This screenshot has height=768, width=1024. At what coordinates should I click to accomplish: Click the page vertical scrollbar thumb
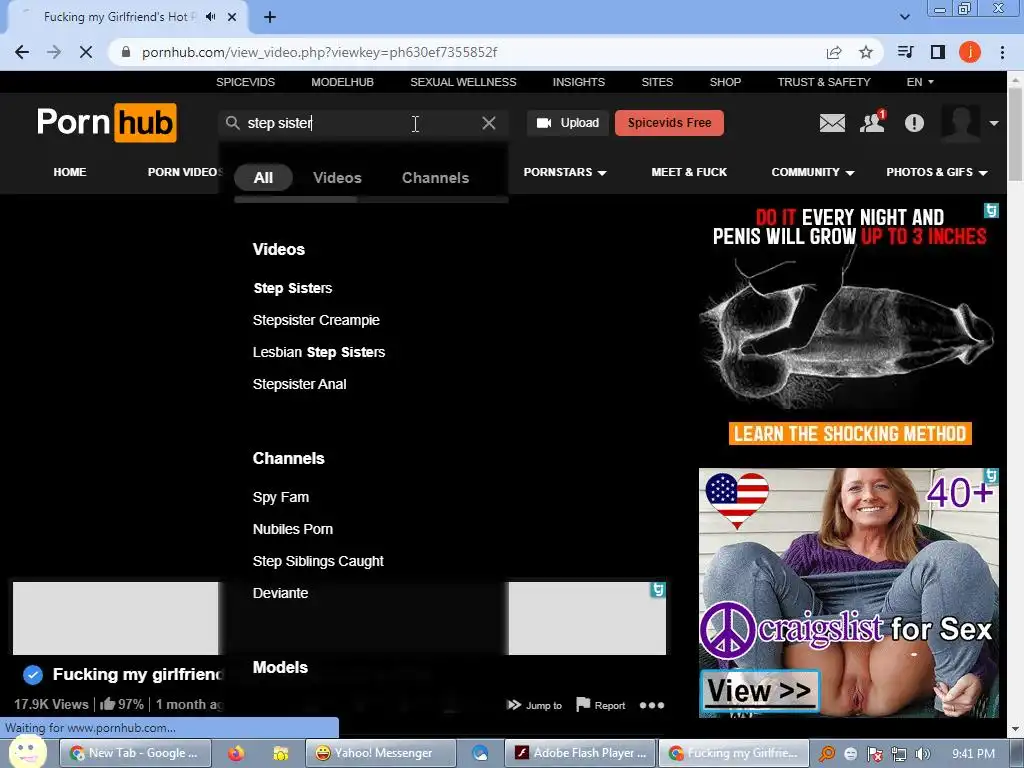[1016, 134]
